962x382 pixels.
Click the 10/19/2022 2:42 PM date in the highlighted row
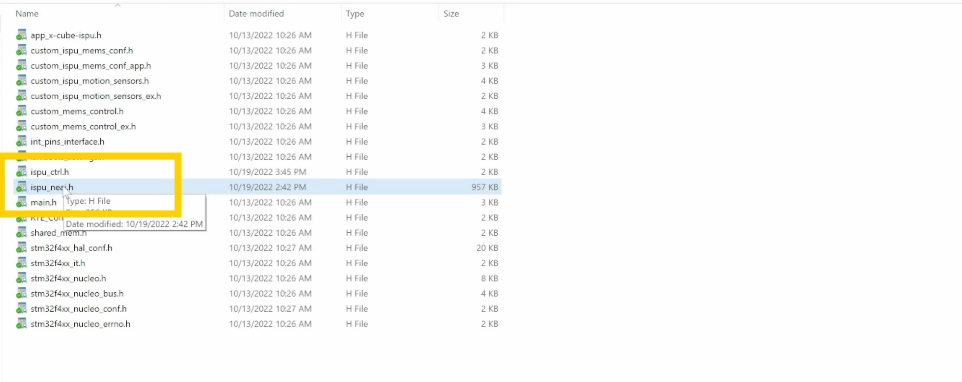click(267, 187)
